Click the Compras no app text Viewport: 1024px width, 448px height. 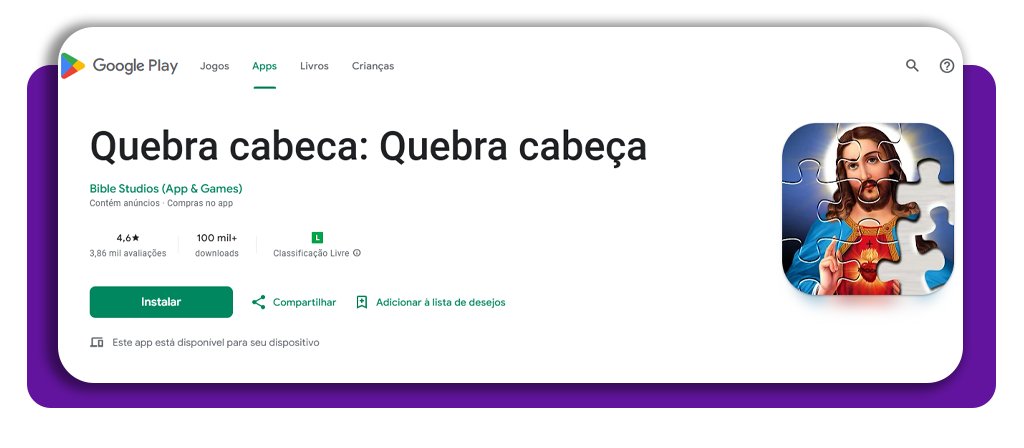[200, 203]
